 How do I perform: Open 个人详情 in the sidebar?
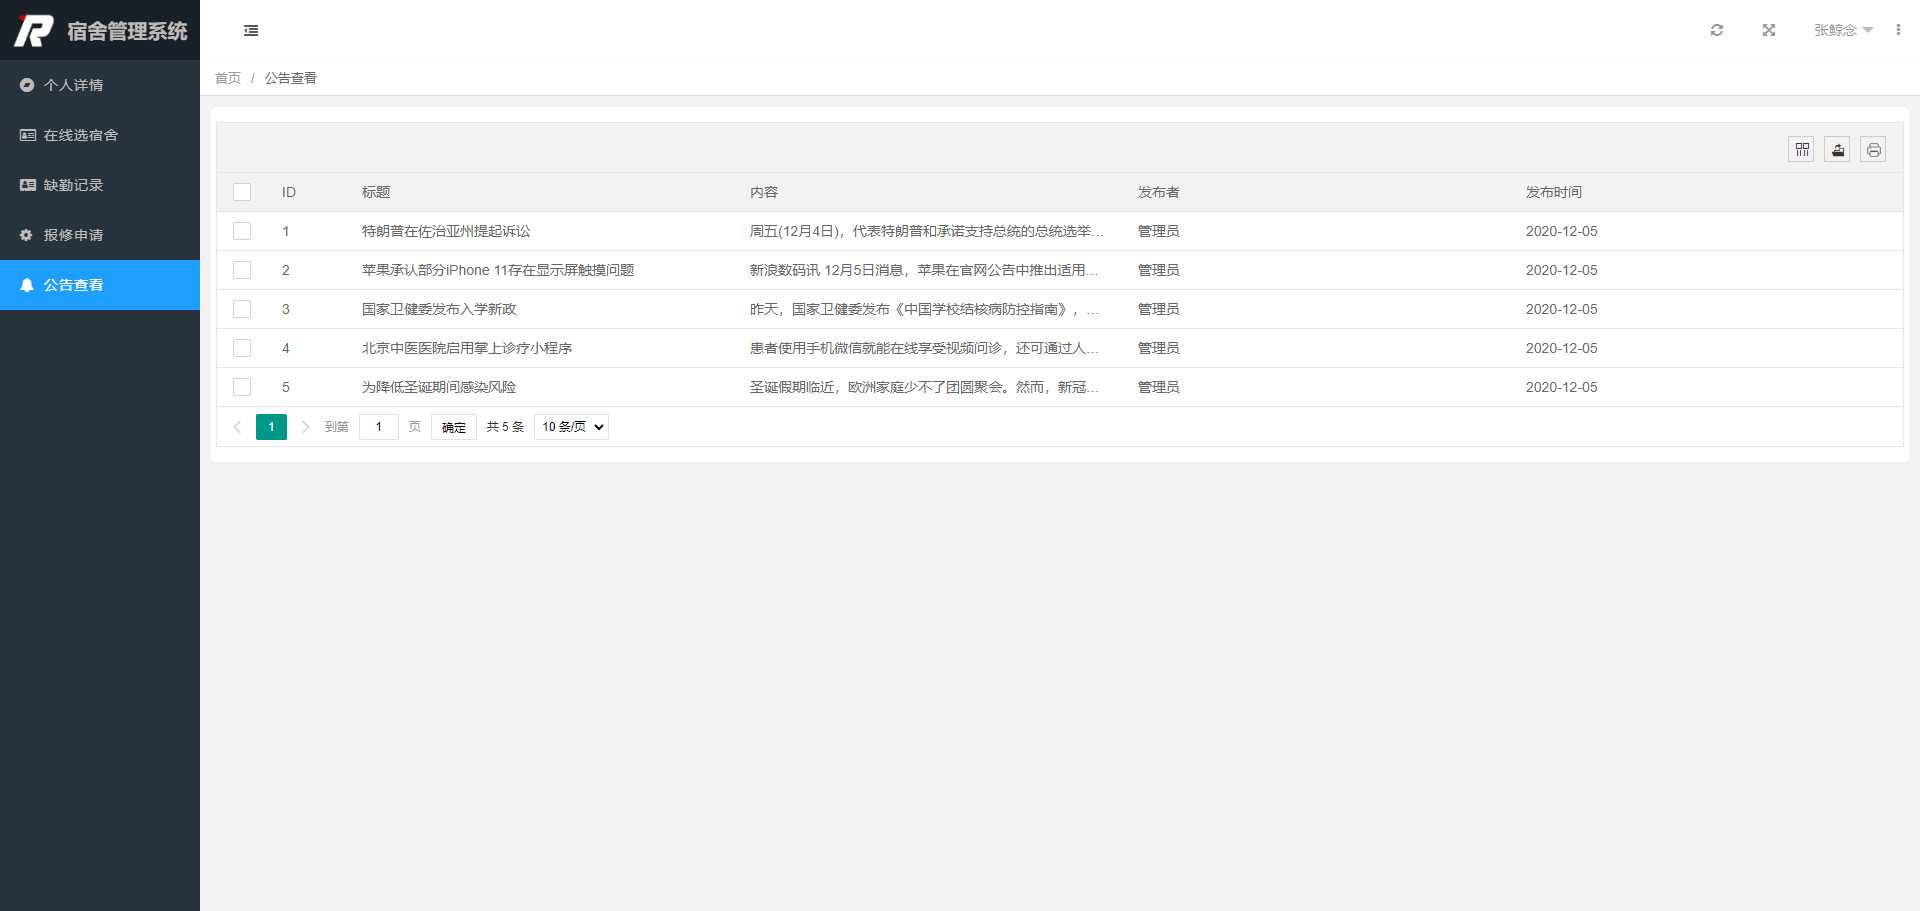click(x=100, y=85)
